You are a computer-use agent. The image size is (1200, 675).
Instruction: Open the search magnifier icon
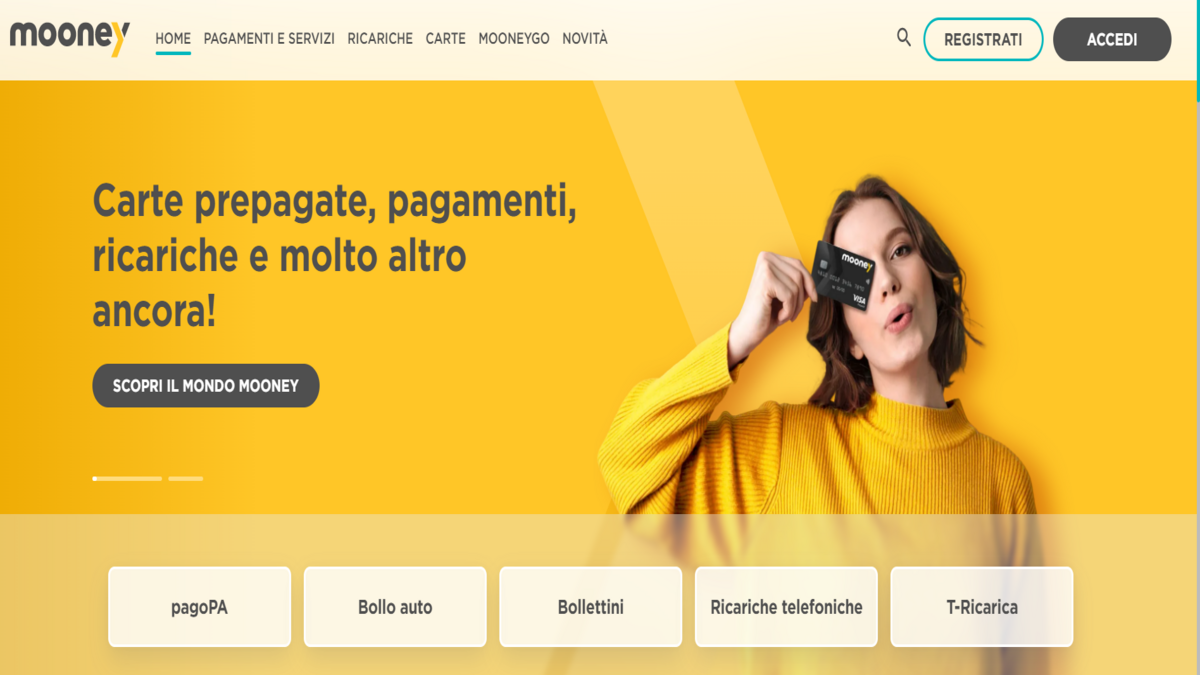coord(904,38)
